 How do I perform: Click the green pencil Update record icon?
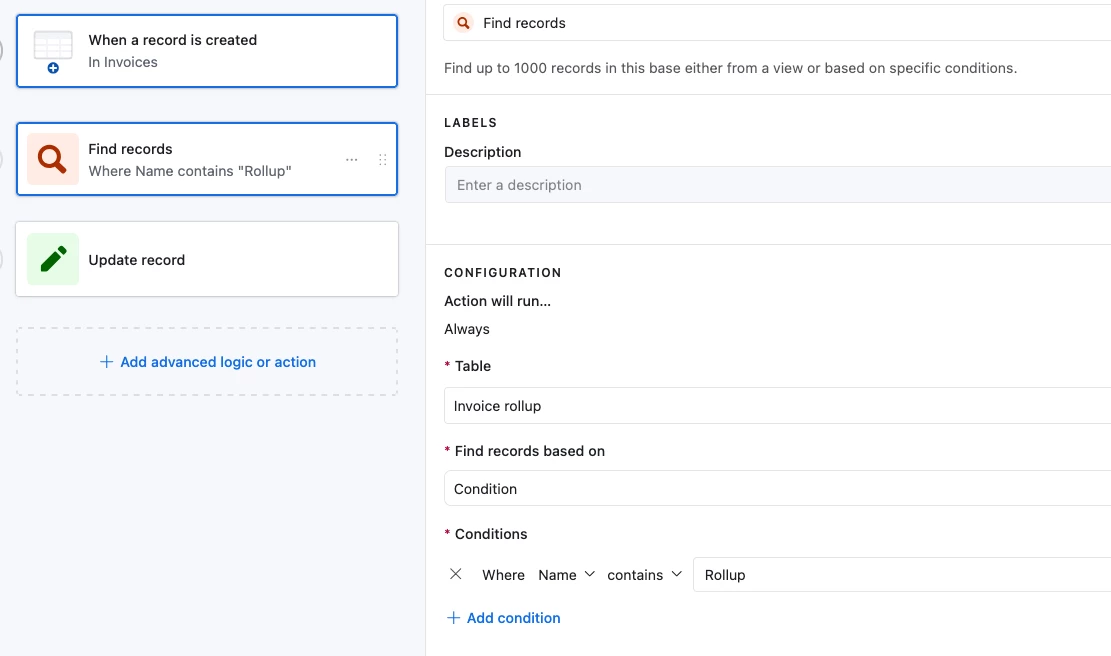point(53,259)
